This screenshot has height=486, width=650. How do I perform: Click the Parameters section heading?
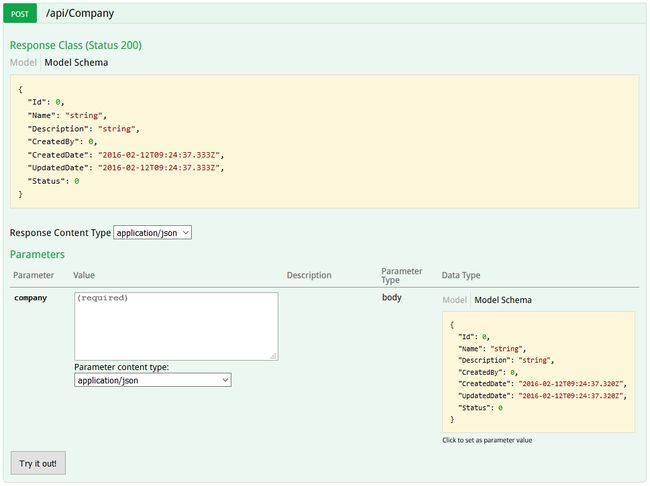37,254
